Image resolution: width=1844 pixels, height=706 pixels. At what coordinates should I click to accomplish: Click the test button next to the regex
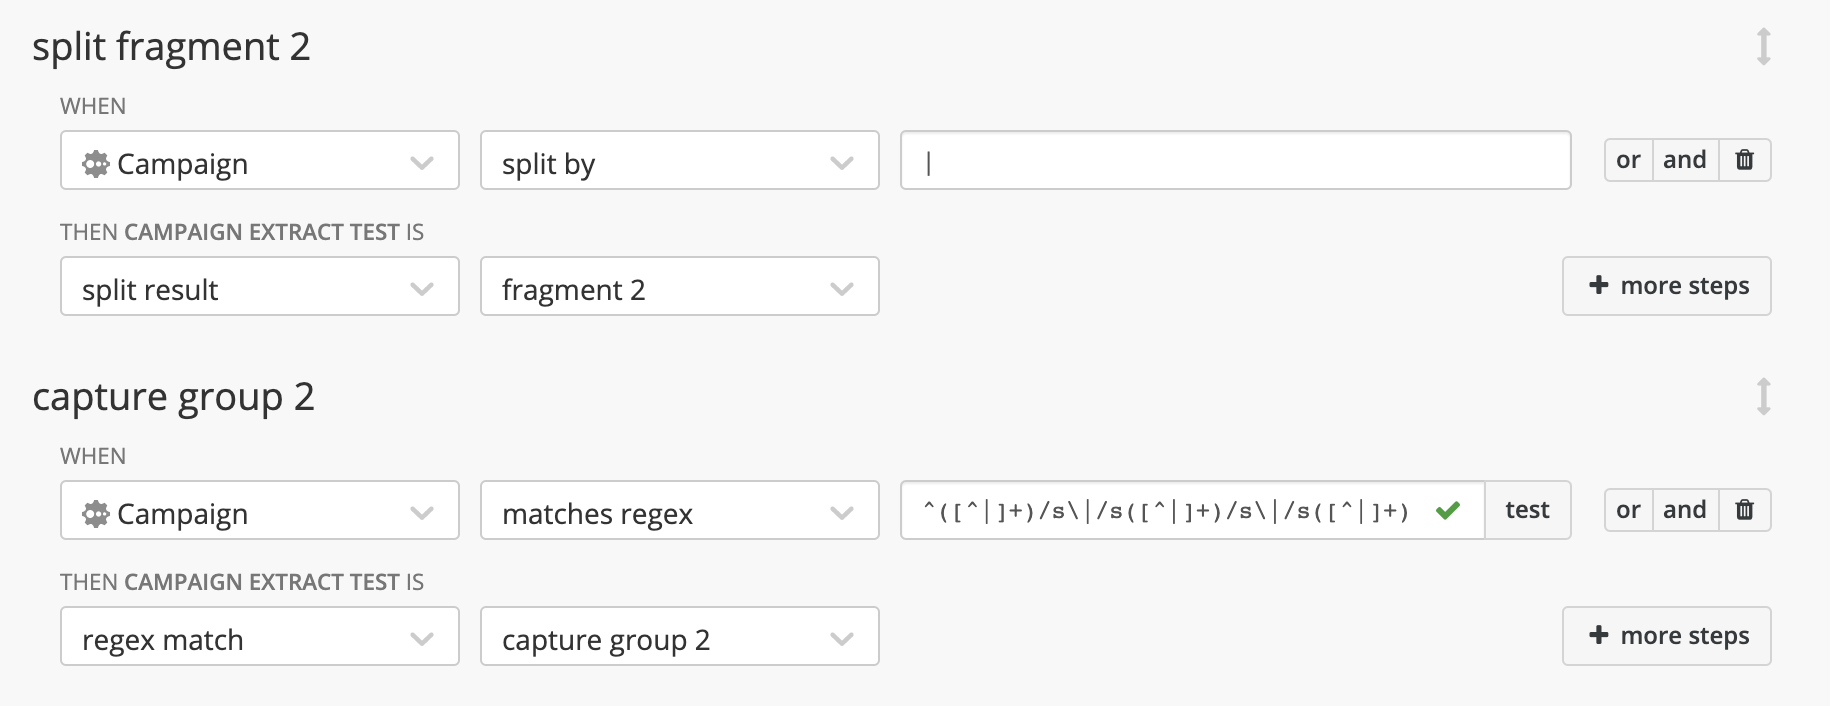click(1527, 510)
